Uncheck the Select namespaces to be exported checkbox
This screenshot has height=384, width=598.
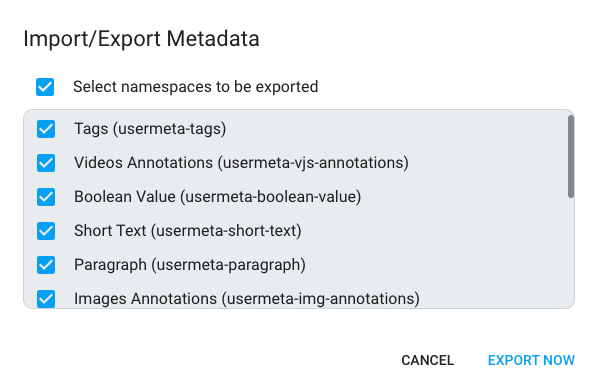pos(45,87)
